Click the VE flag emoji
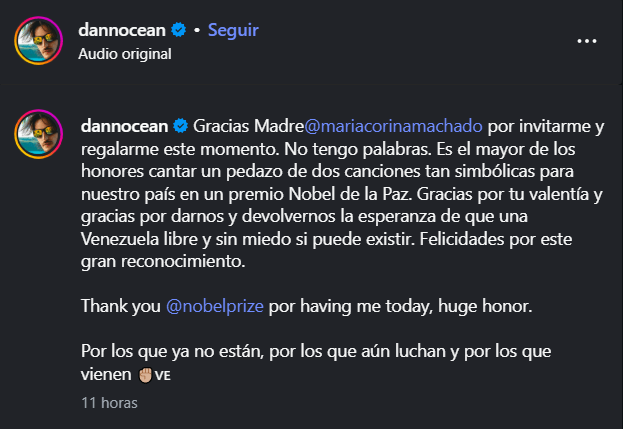 click(x=164, y=376)
